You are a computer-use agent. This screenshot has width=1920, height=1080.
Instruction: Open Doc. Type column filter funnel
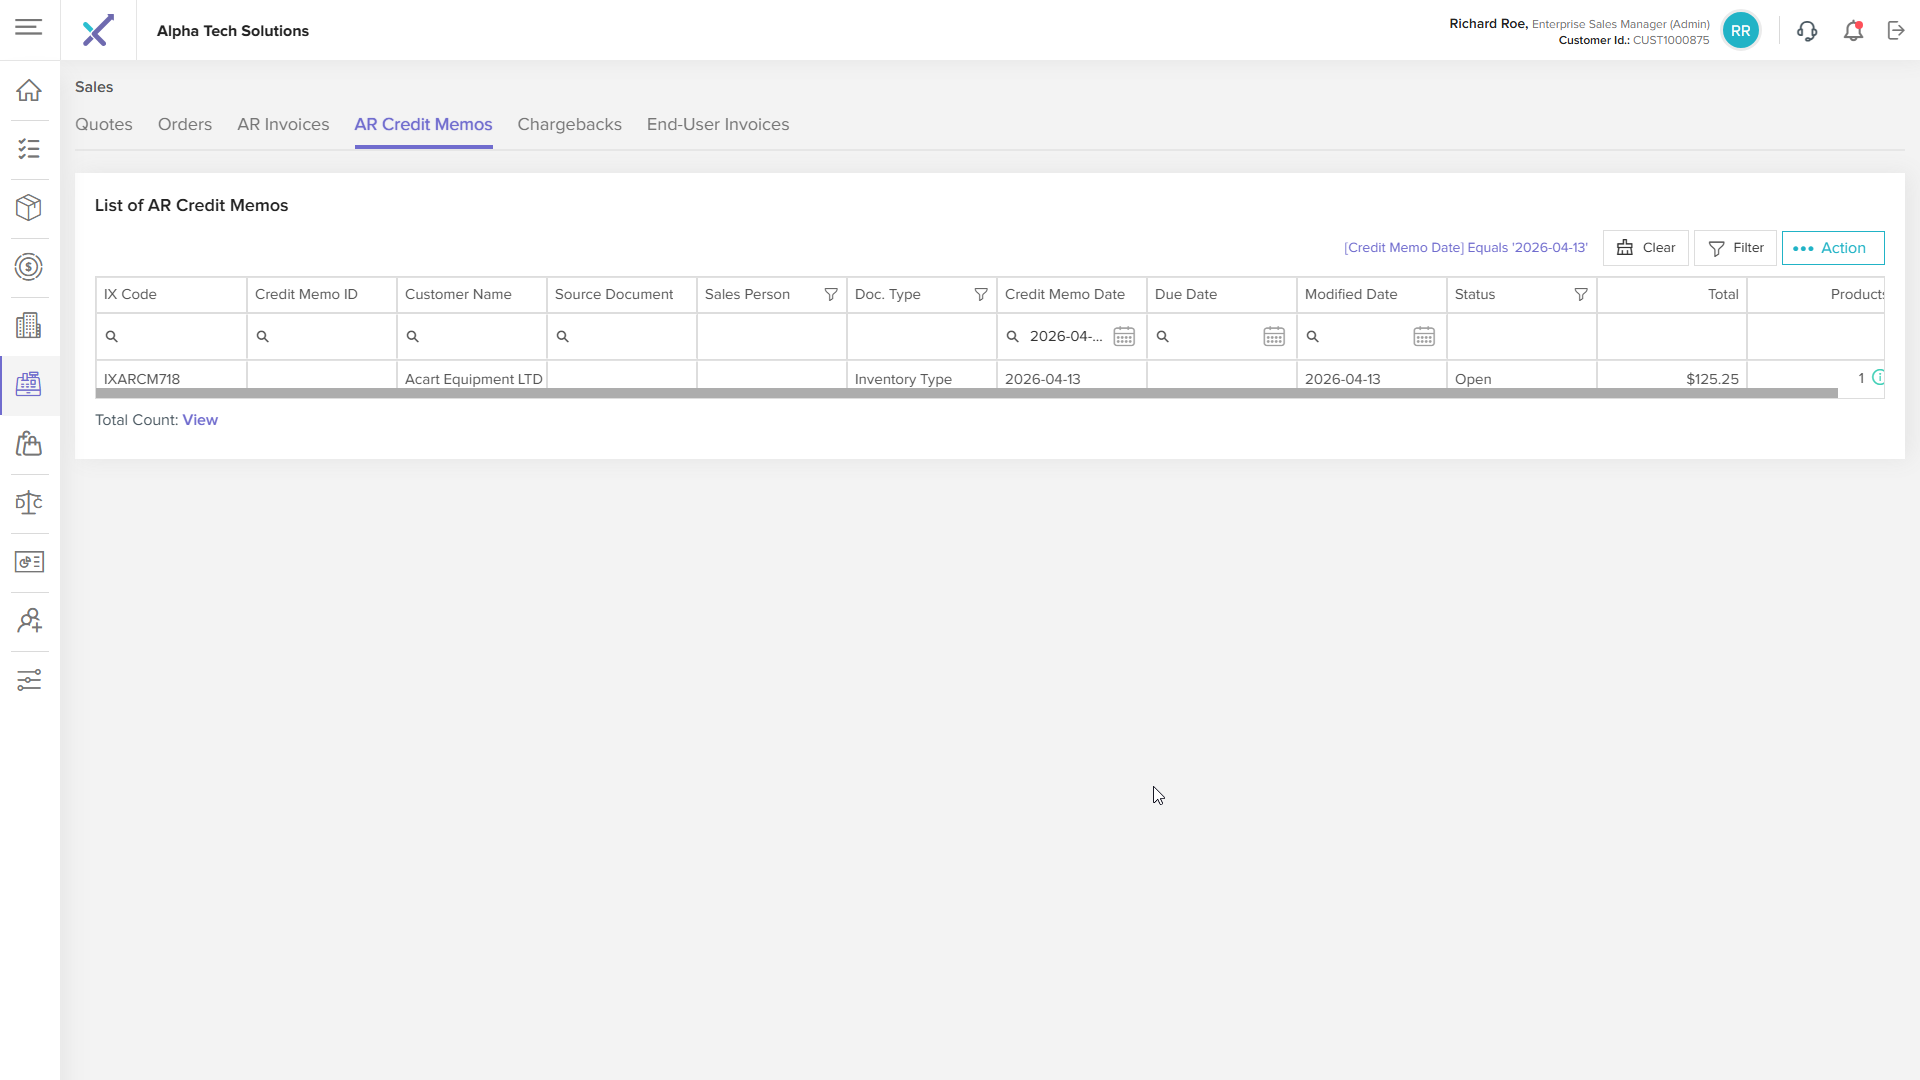[981, 295]
